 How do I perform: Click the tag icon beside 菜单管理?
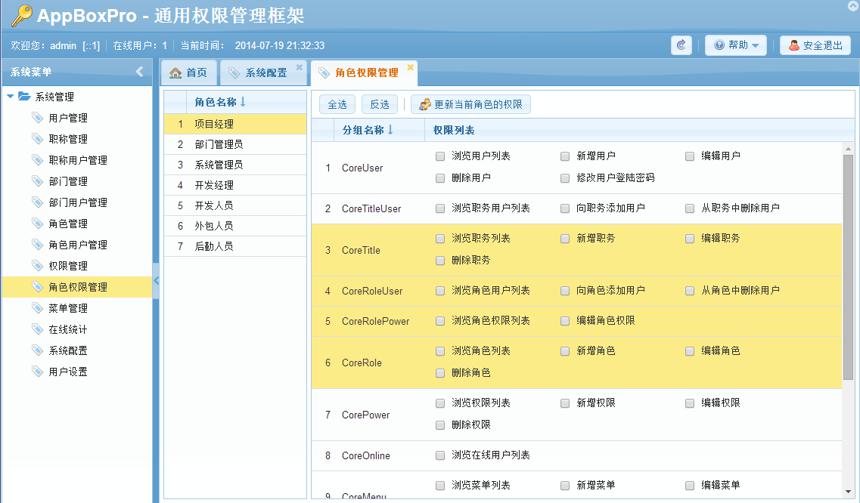point(37,308)
